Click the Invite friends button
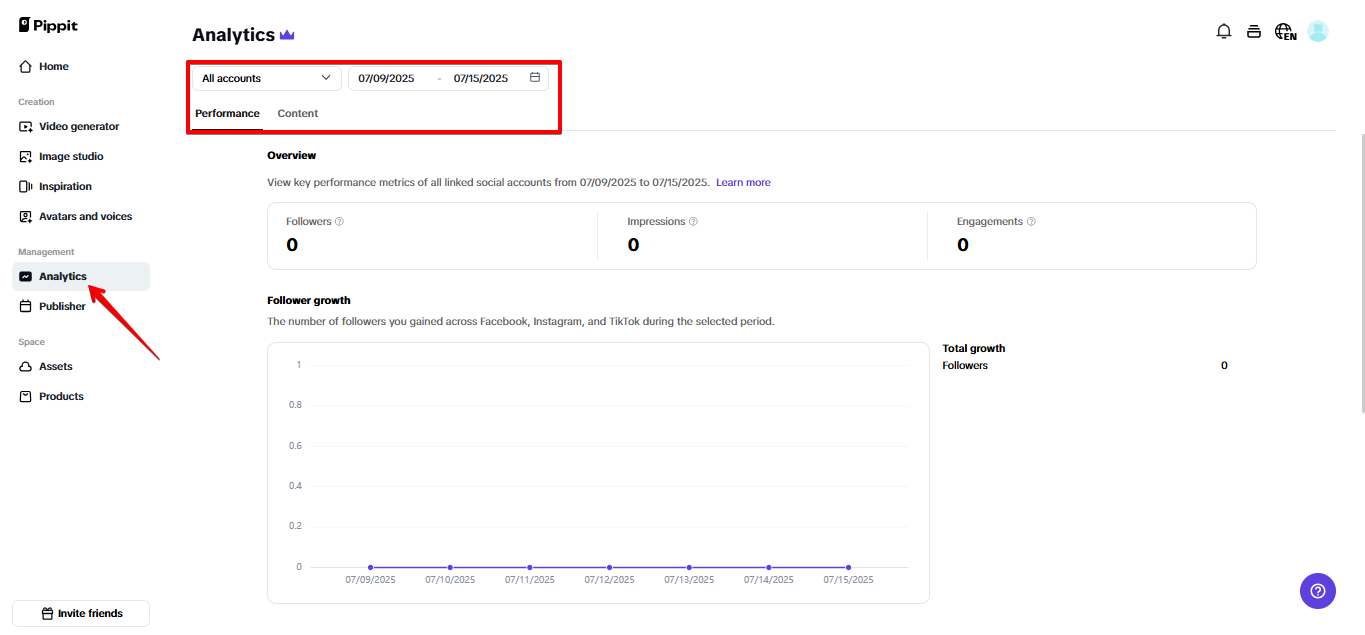Screen dimensions: 1365x635 point(80,613)
